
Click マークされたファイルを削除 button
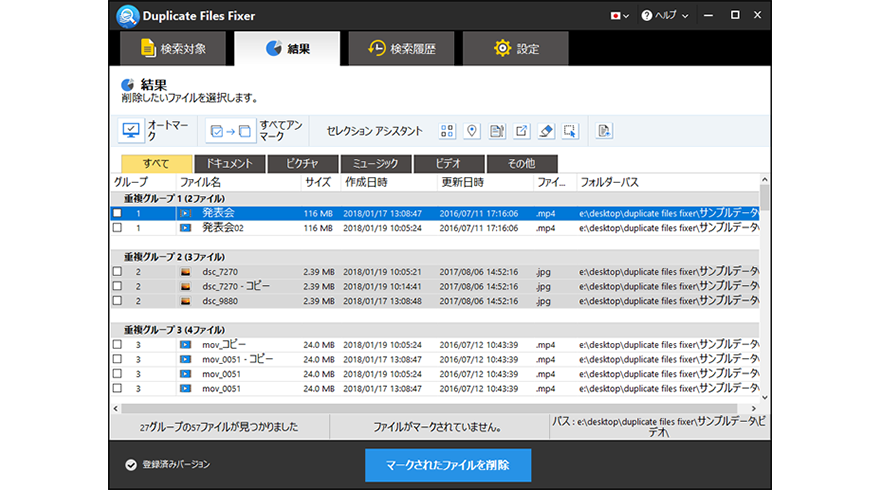(448, 465)
